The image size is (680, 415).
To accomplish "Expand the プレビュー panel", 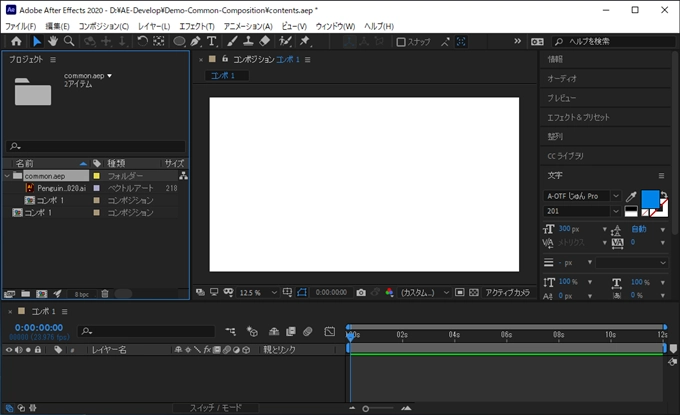I will pos(561,98).
